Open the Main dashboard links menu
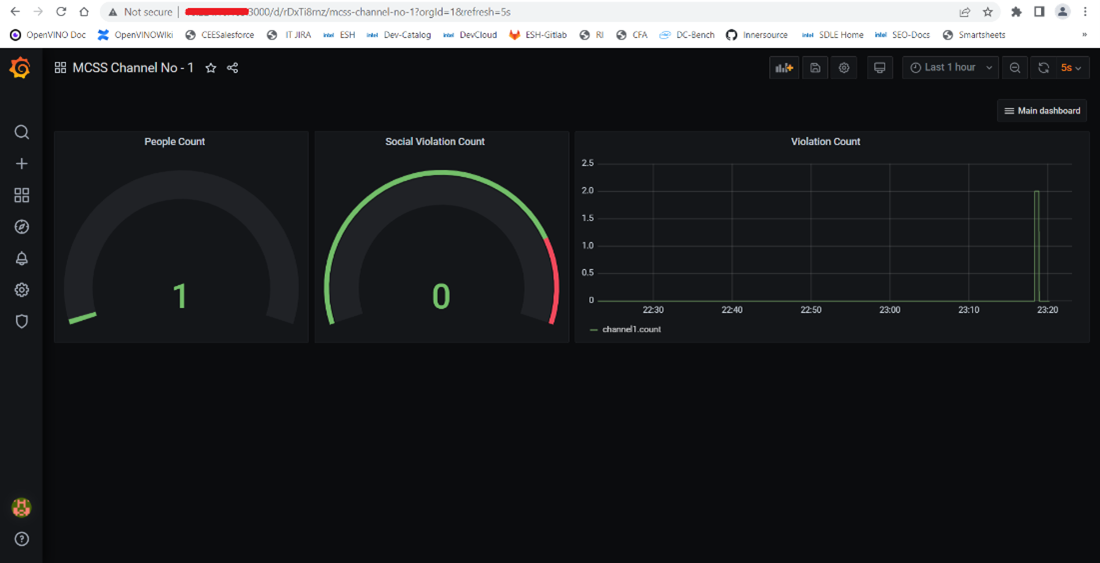Image resolution: width=1100 pixels, height=563 pixels. 1042,111
